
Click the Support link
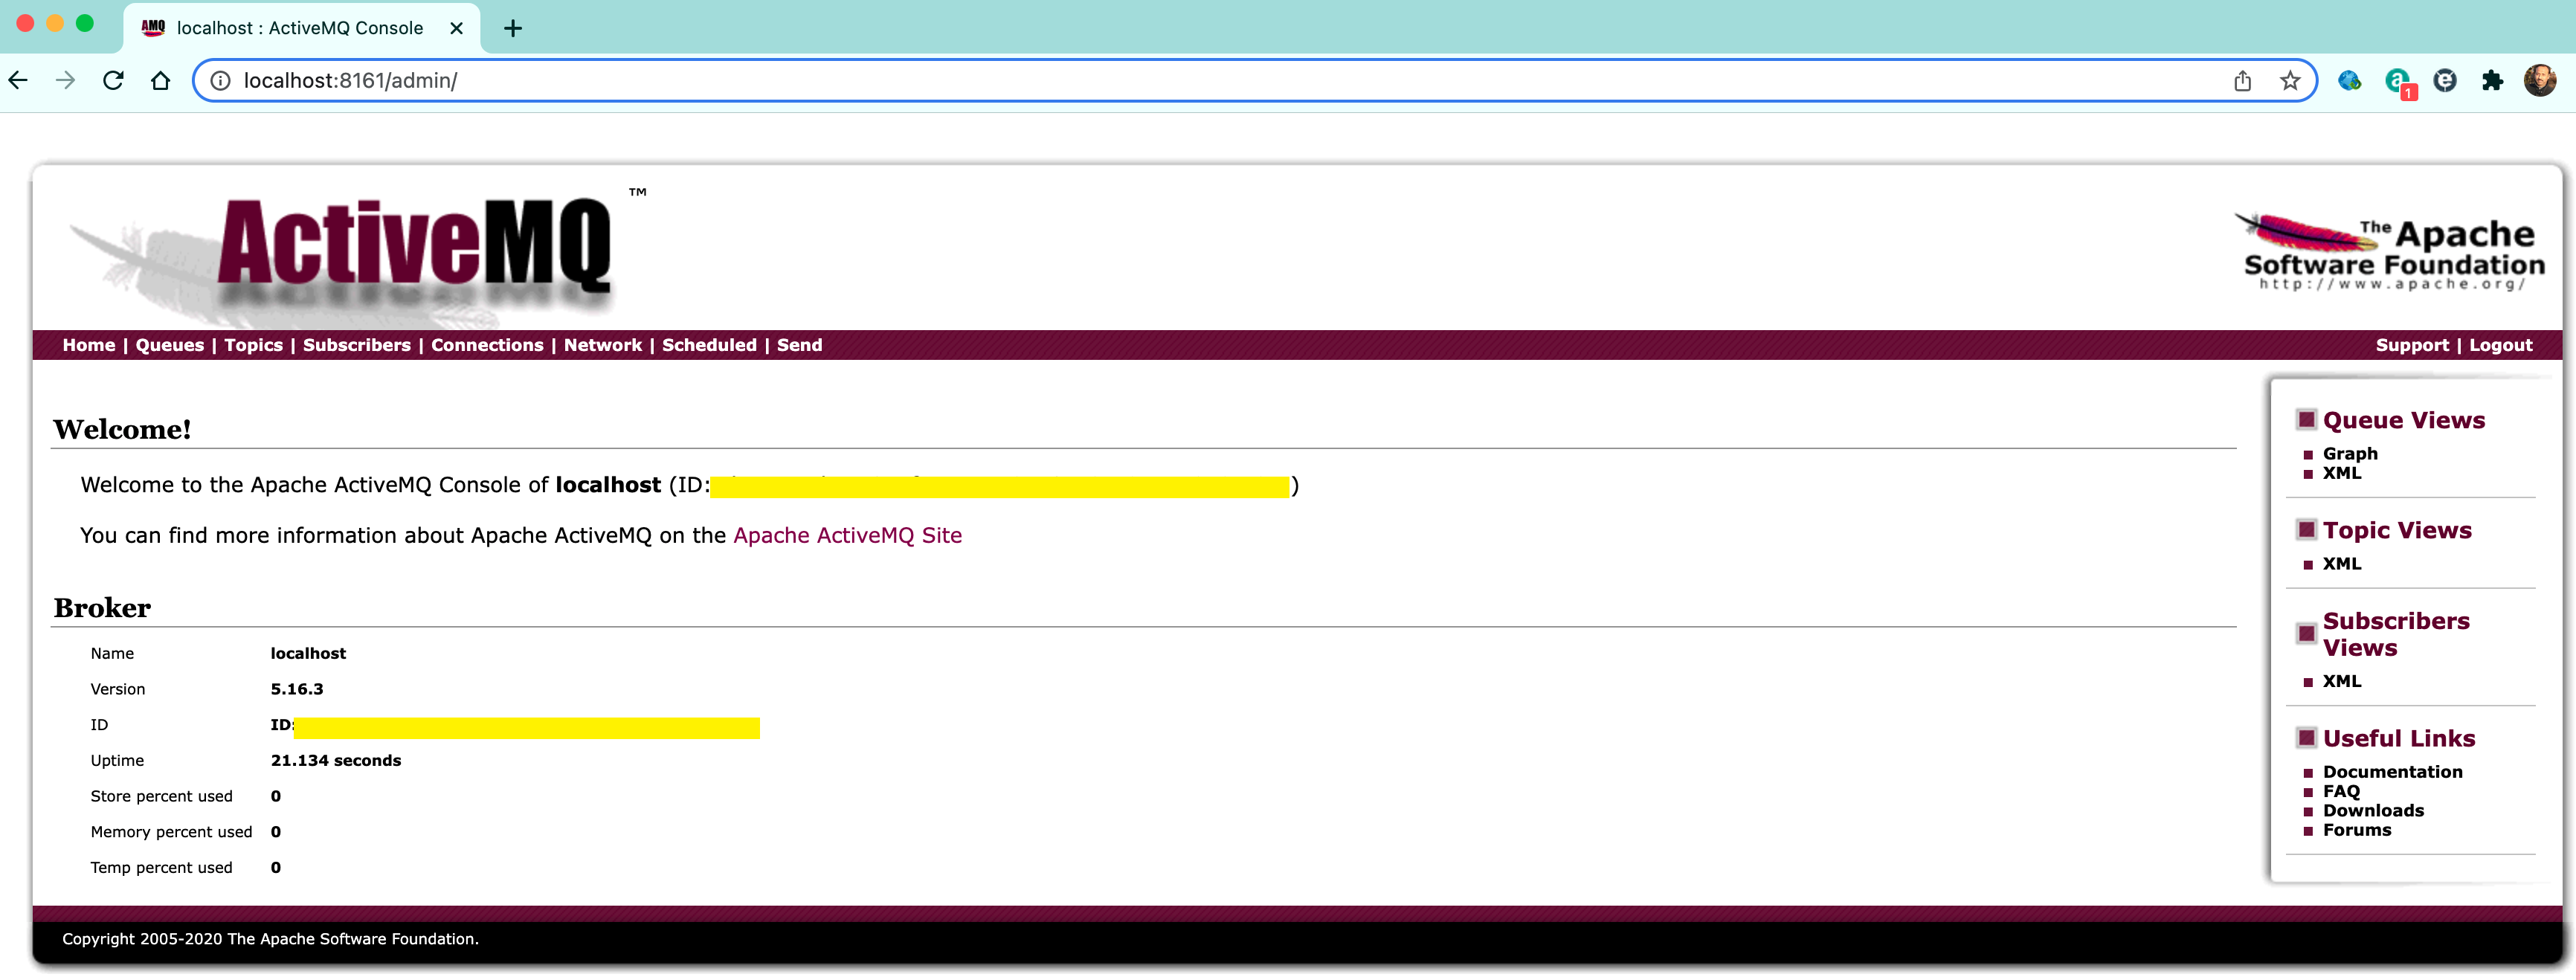click(x=2412, y=345)
